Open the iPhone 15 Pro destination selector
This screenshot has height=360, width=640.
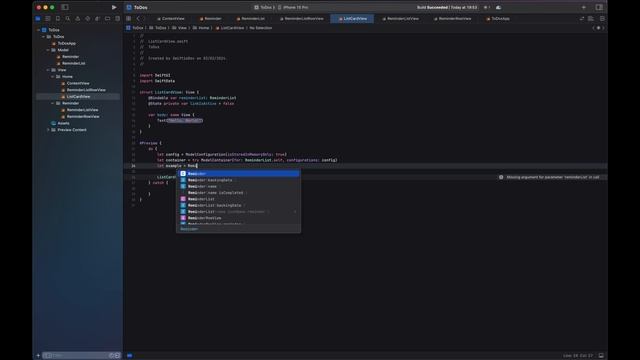(x=293, y=7)
